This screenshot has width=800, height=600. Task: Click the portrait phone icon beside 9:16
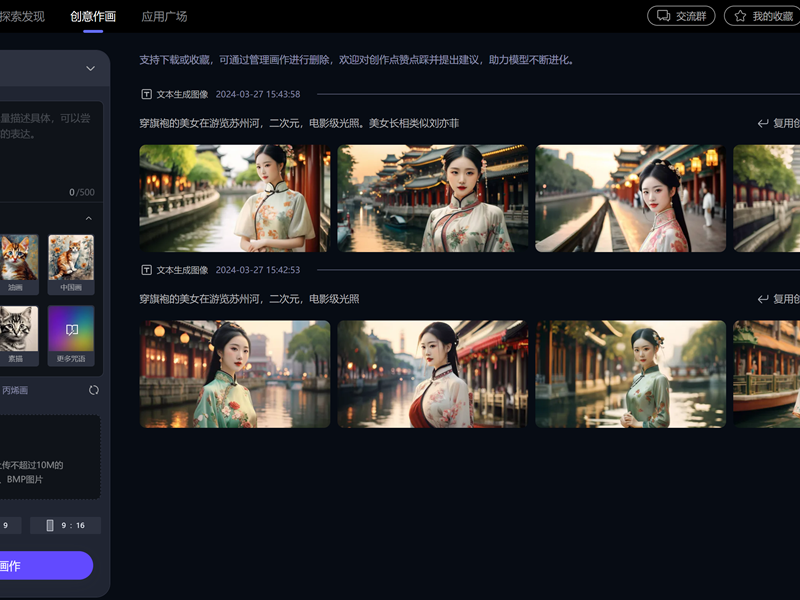tap(50, 525)
